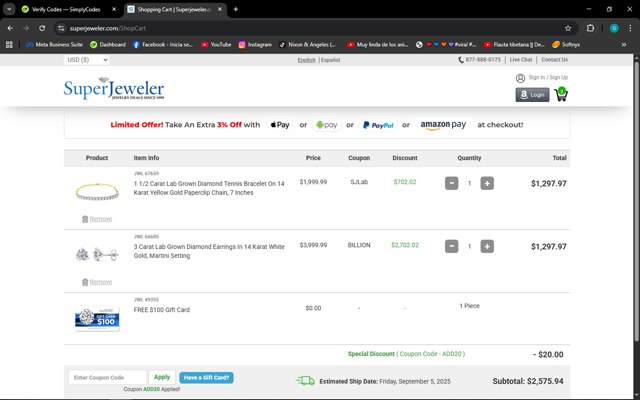The width and height of the screenshot is (640, 400).
Task: Click the address bar URL
Action: (x=108, y=28)
